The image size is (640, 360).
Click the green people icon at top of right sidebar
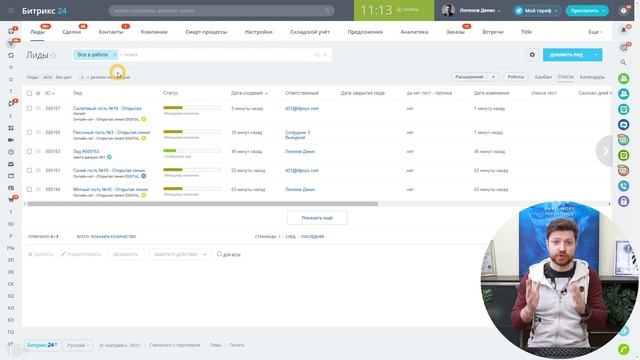pyautogui.click(x=623, y=78)
